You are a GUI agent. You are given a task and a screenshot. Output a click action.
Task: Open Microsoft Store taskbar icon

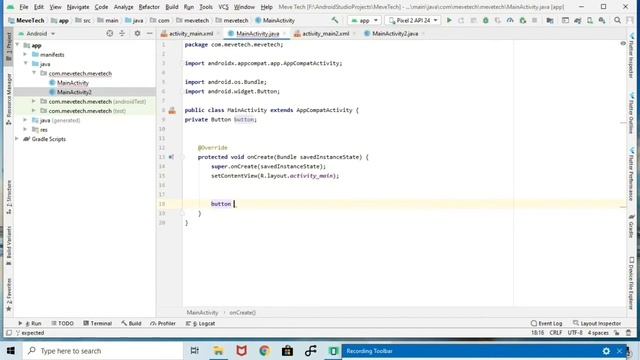coord(287,351)
